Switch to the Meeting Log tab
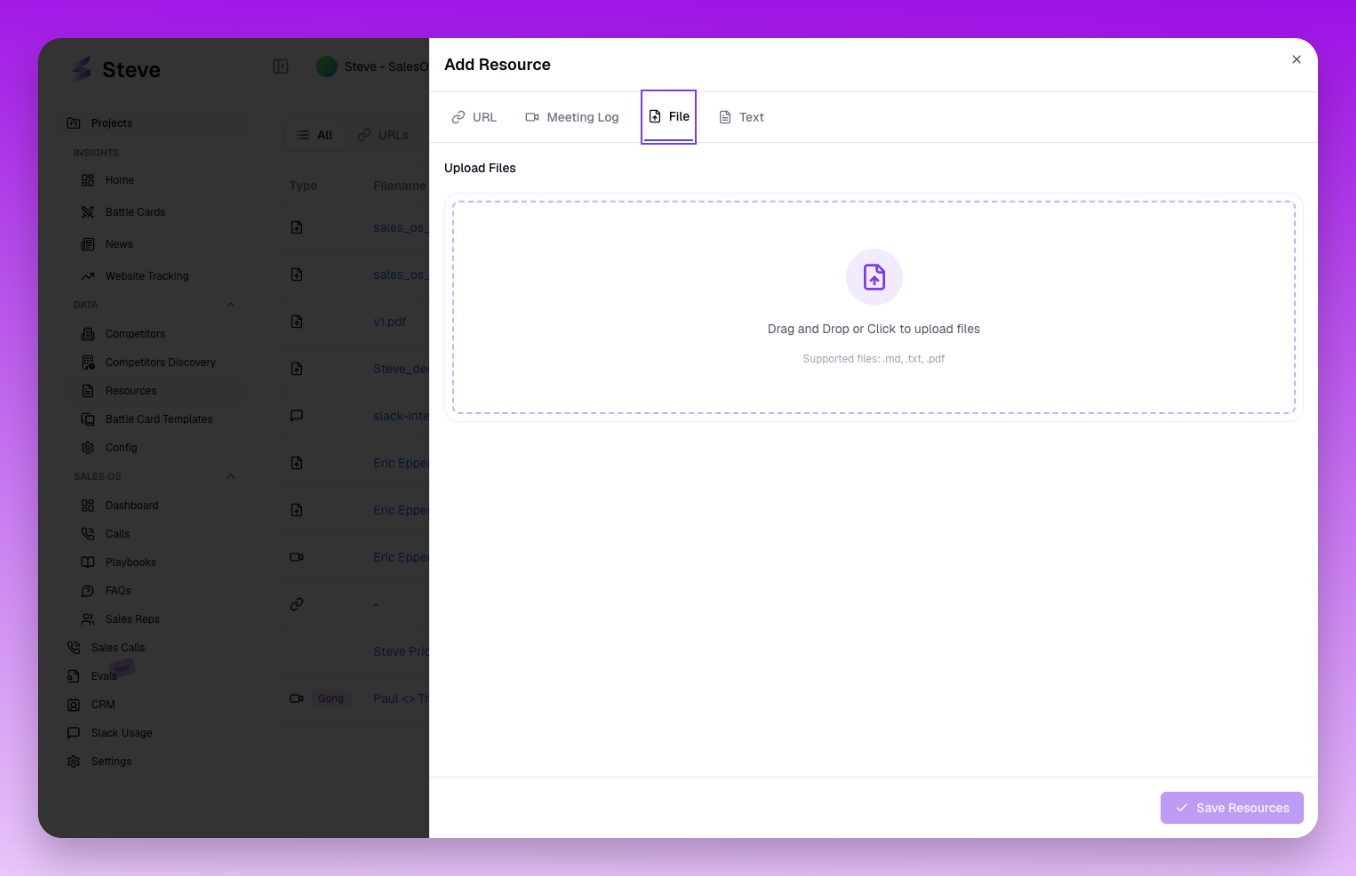 click(x=572, y=117)
